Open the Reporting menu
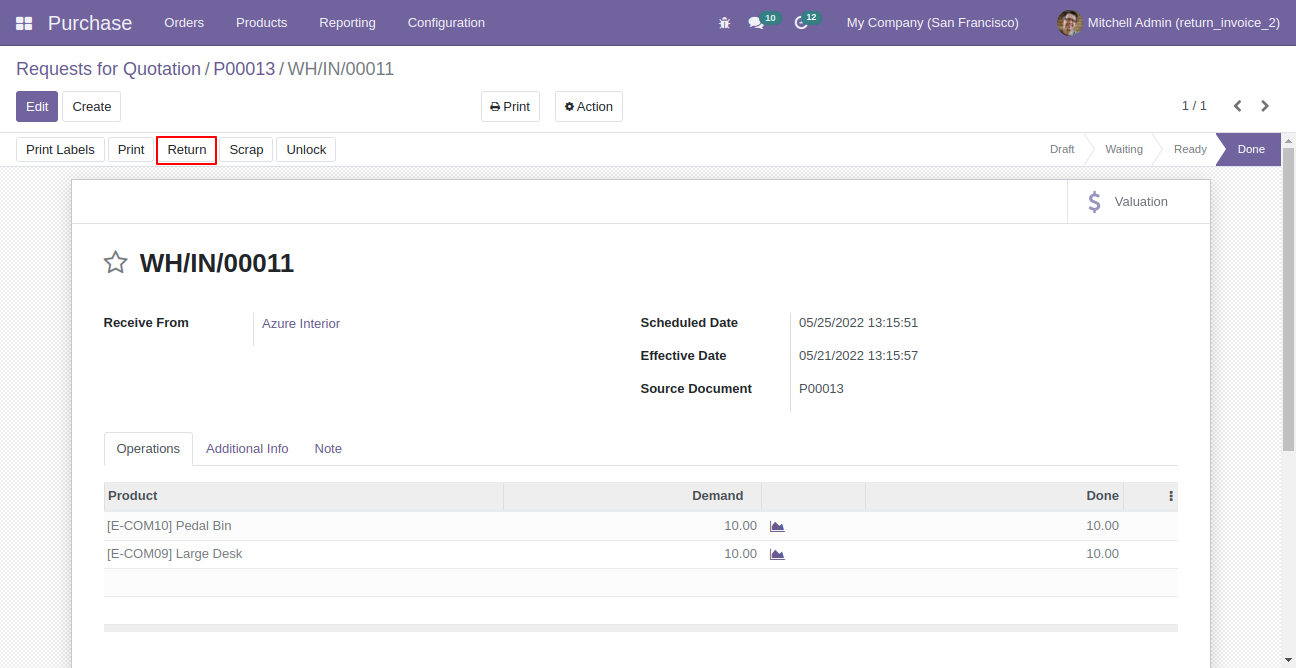 coord(348,23)
